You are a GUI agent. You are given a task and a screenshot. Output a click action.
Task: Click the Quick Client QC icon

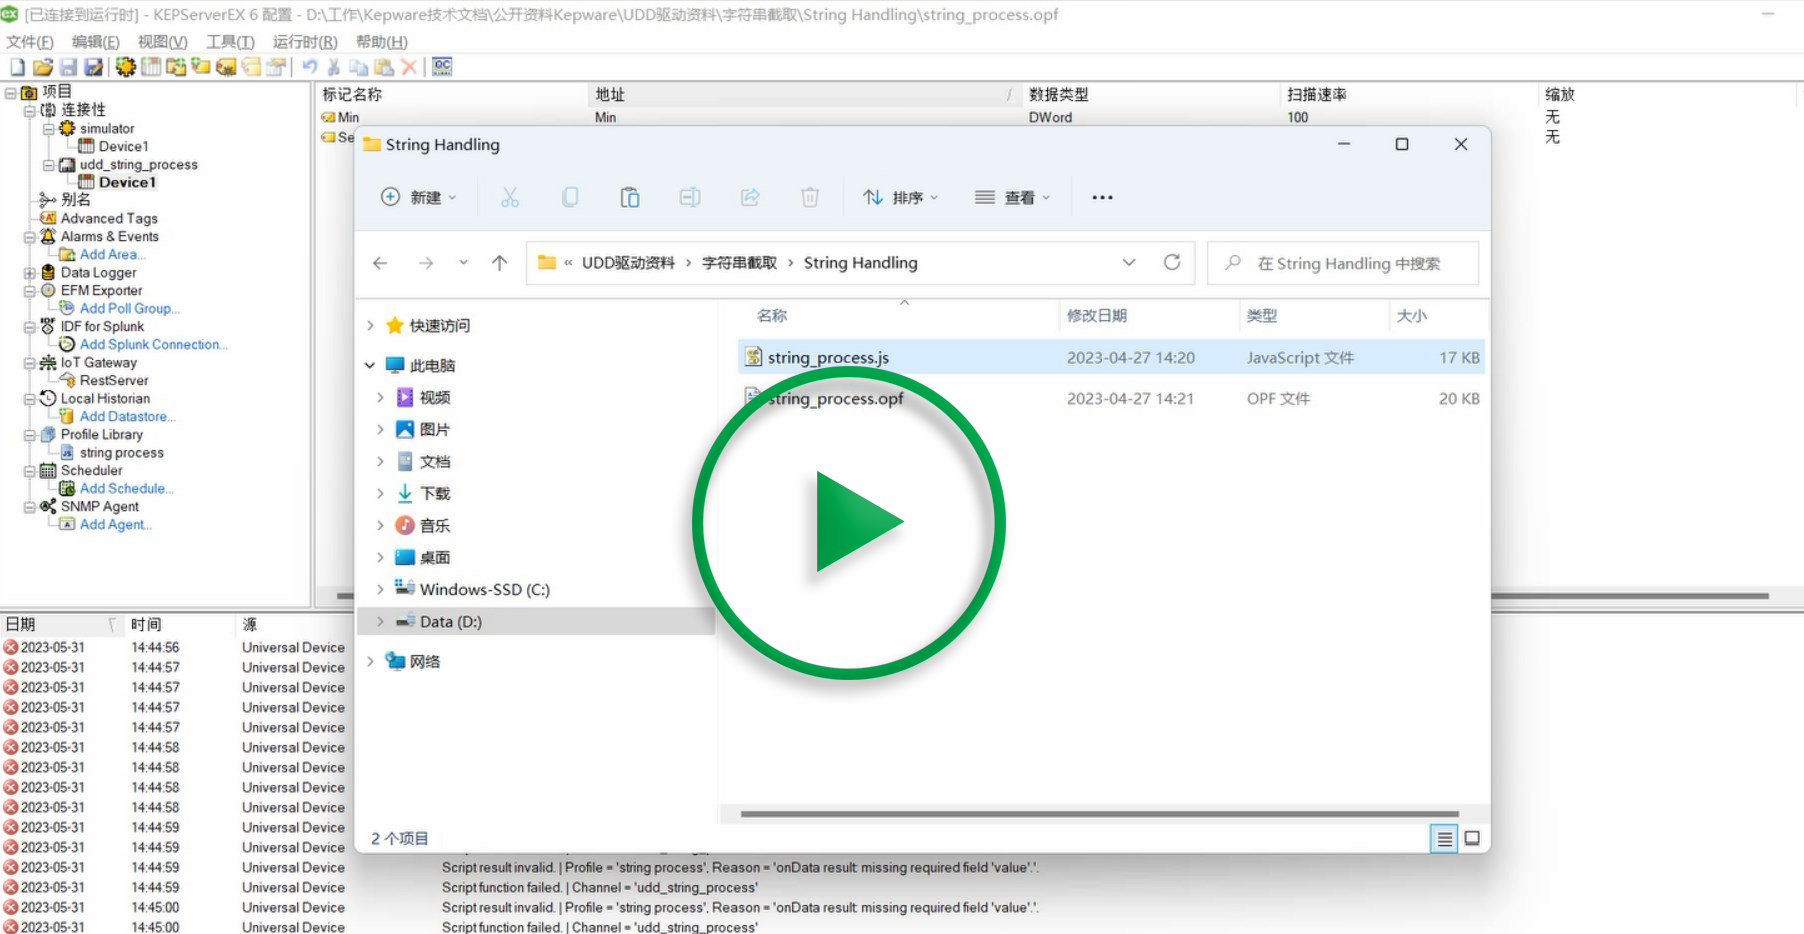tap(442, 67)
